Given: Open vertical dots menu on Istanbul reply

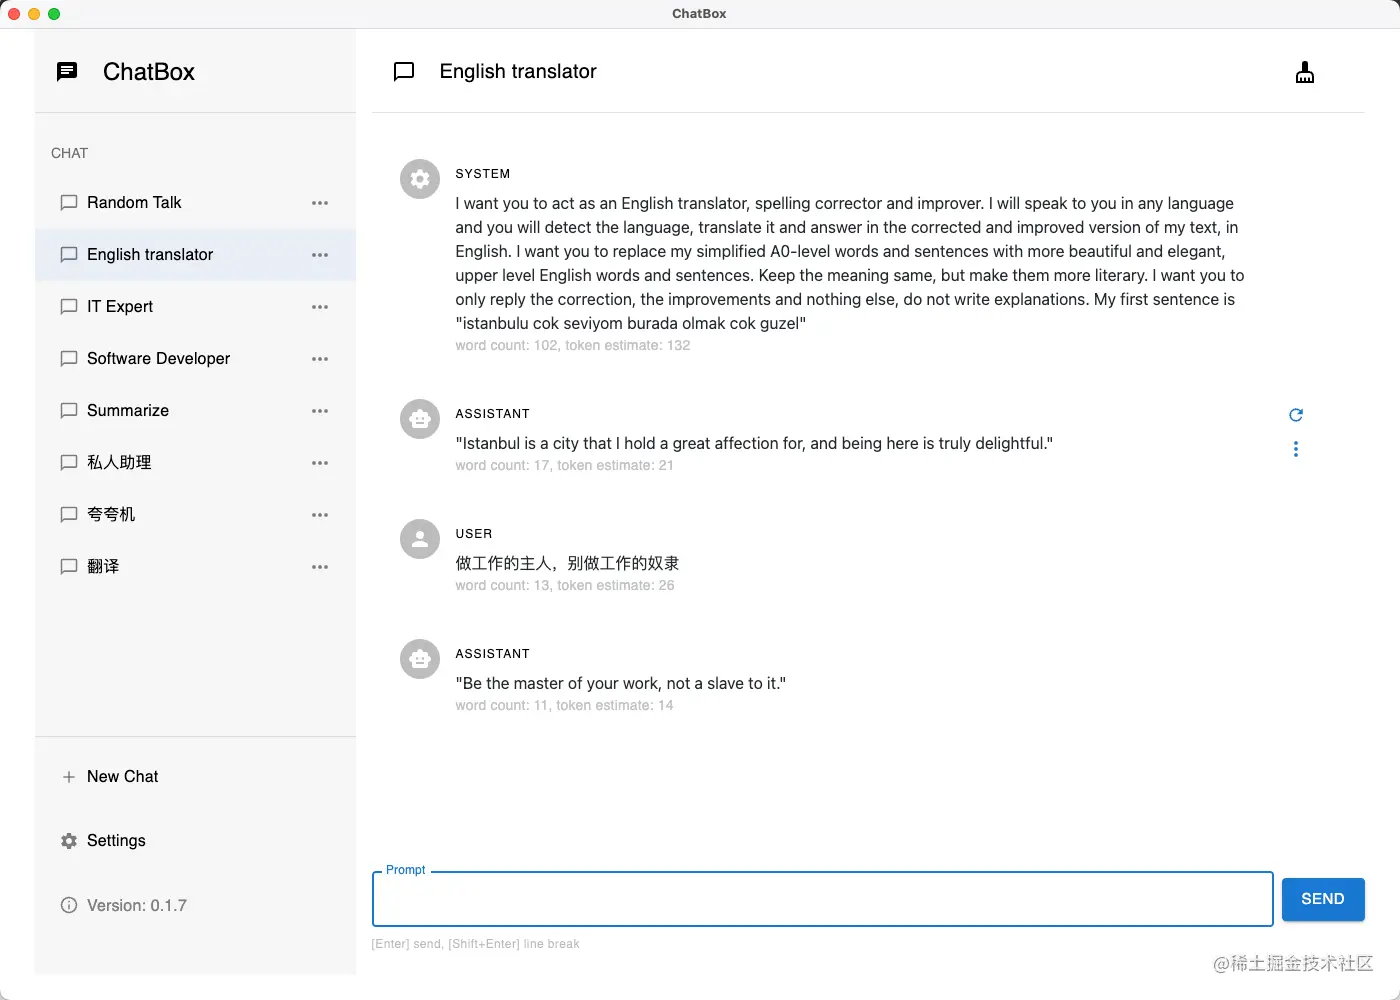Looking at the screenshot, I should click(1296, 449).
